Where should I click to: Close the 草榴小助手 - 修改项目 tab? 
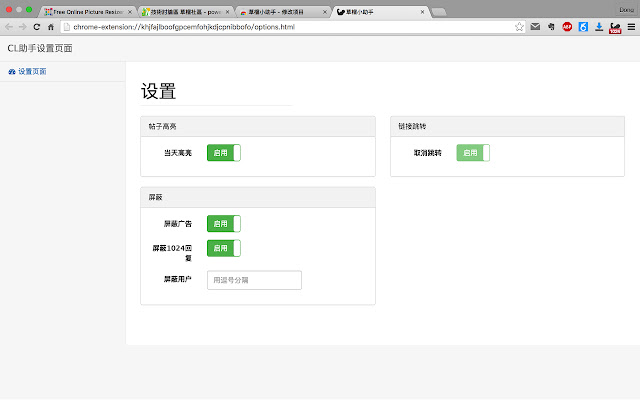[x=325, y=12]
